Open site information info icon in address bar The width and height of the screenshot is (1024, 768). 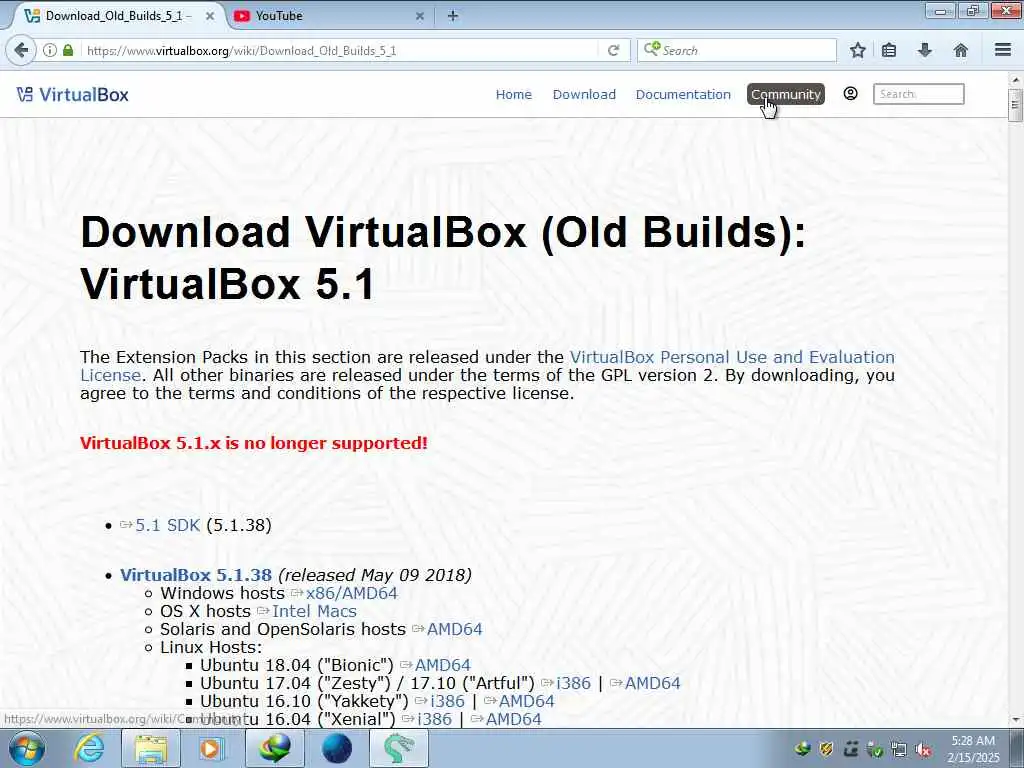[50, 50]
